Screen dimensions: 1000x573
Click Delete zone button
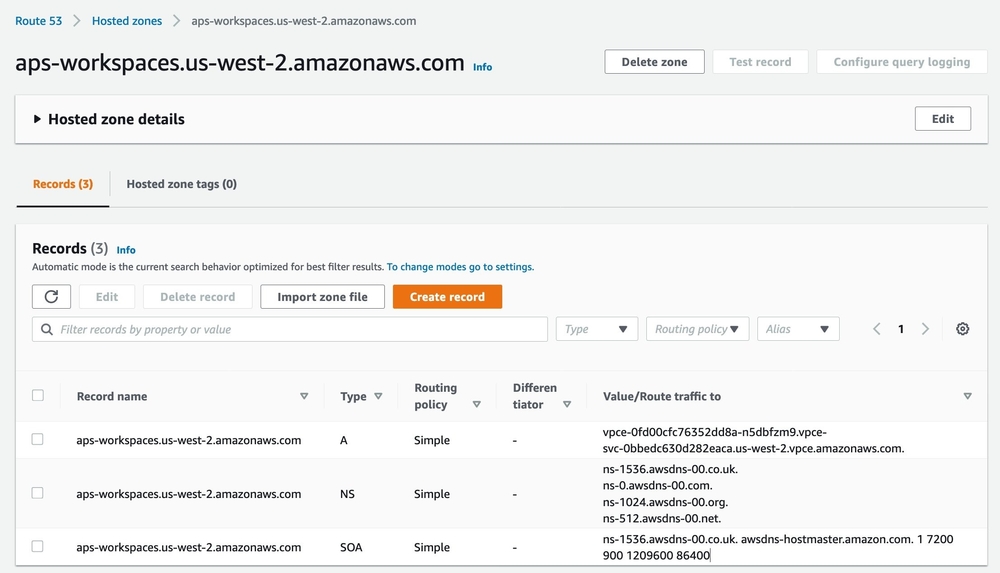click(654, 62)
